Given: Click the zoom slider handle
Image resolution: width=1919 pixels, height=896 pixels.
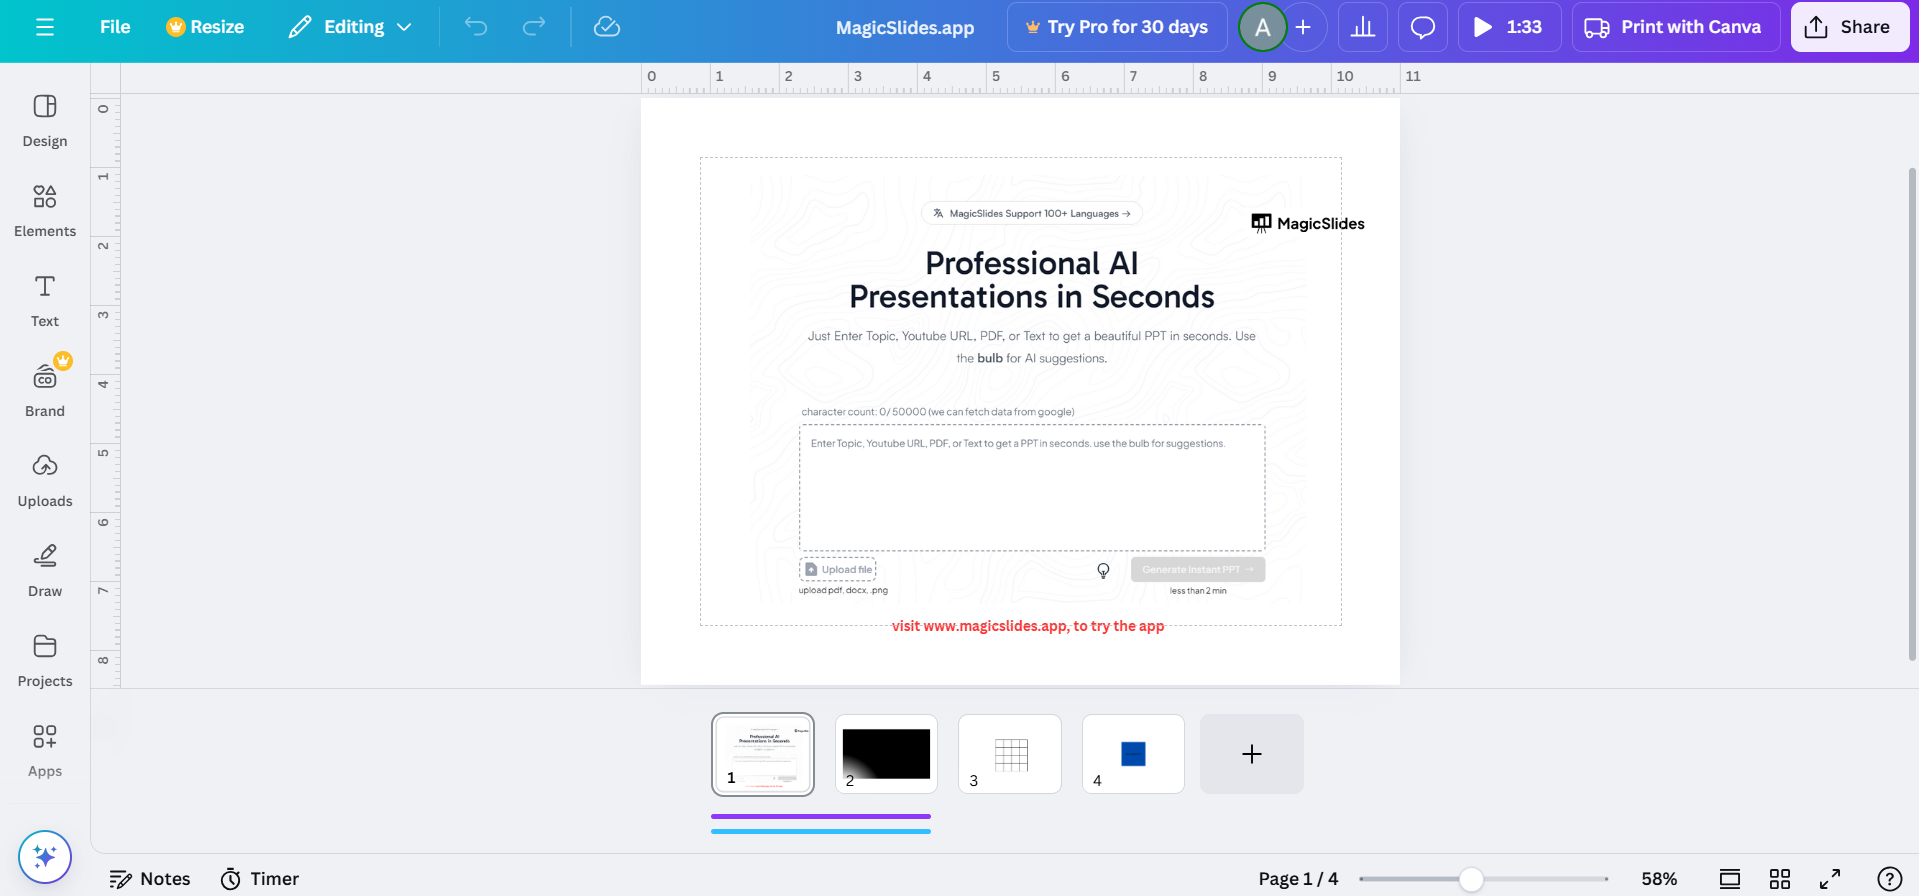Looking at the screenshot, I should click(x=1471, y=879).
